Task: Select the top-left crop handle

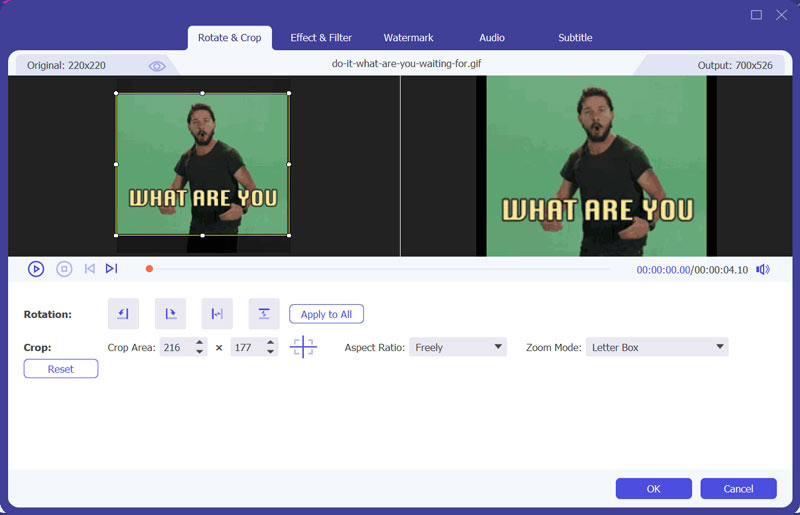Action: pyautogui.click(x=116, y=93)
